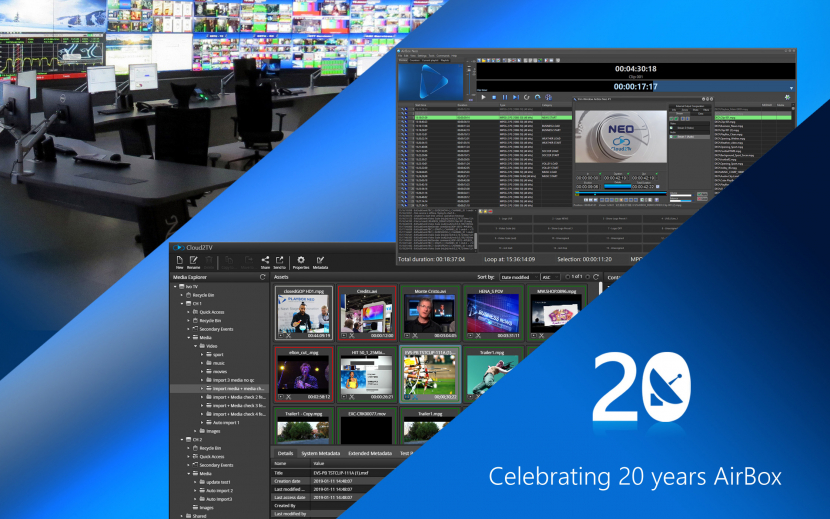830x519 pixels.
Task: Click the Delete trash icon in Cloud2TV toolbar
Action: point(209,260)
